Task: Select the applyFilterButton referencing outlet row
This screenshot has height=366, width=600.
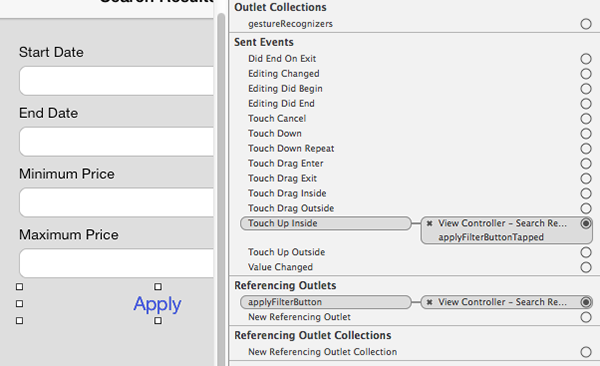Action: click(x=326, y=302)
